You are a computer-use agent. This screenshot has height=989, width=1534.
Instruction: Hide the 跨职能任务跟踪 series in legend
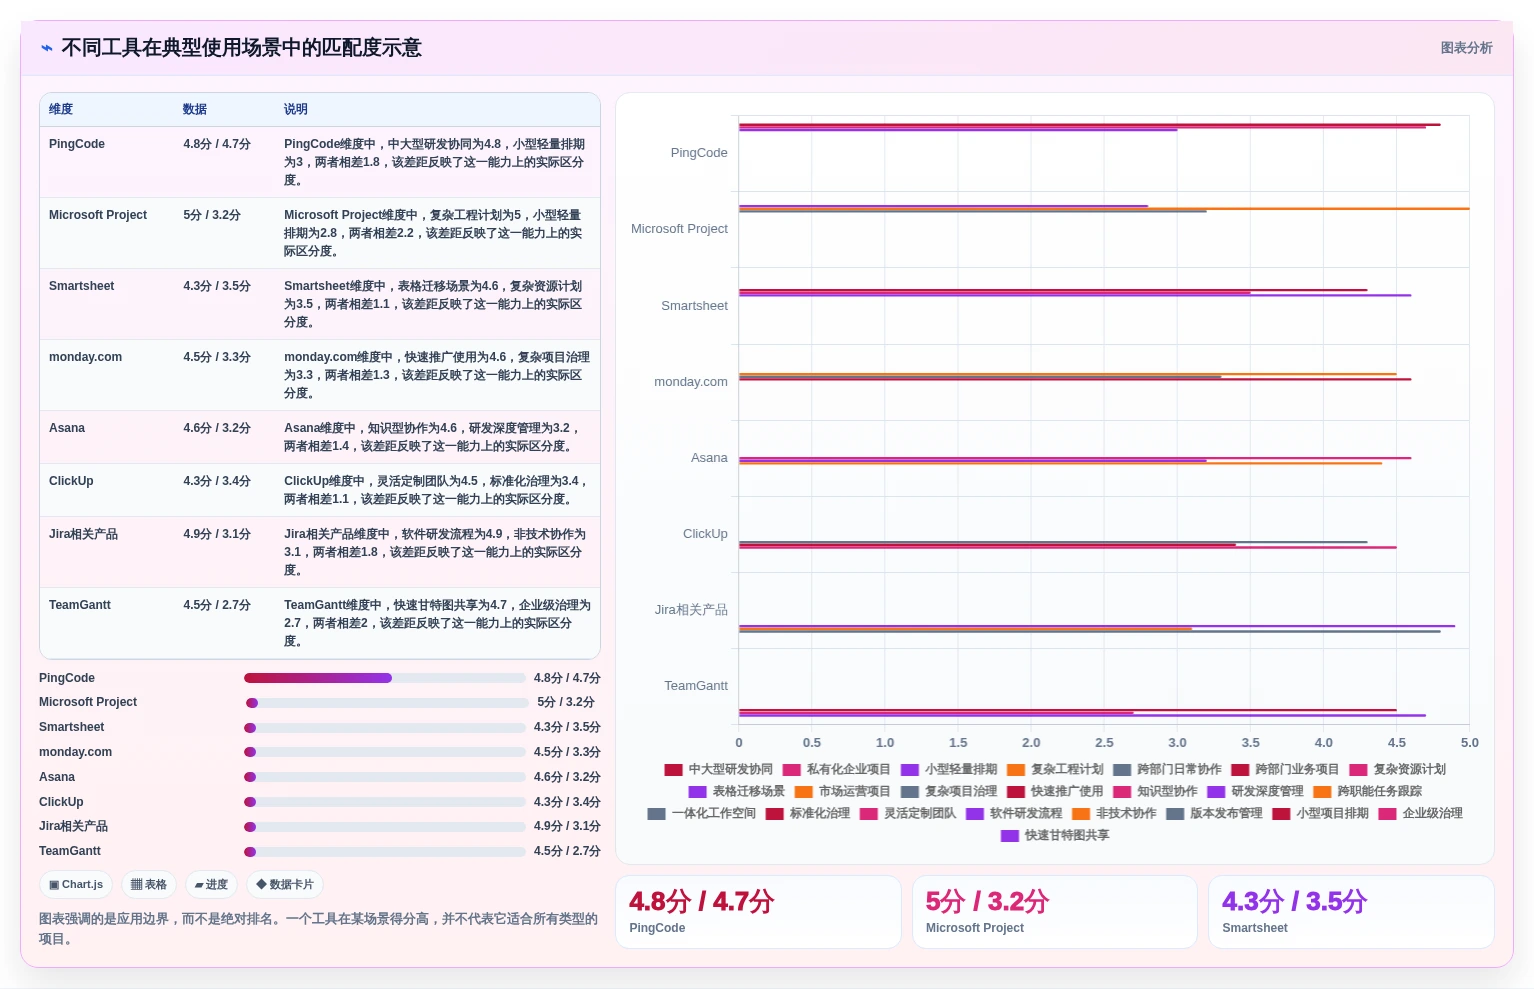pyautogui.click(x=1367, y=792)
